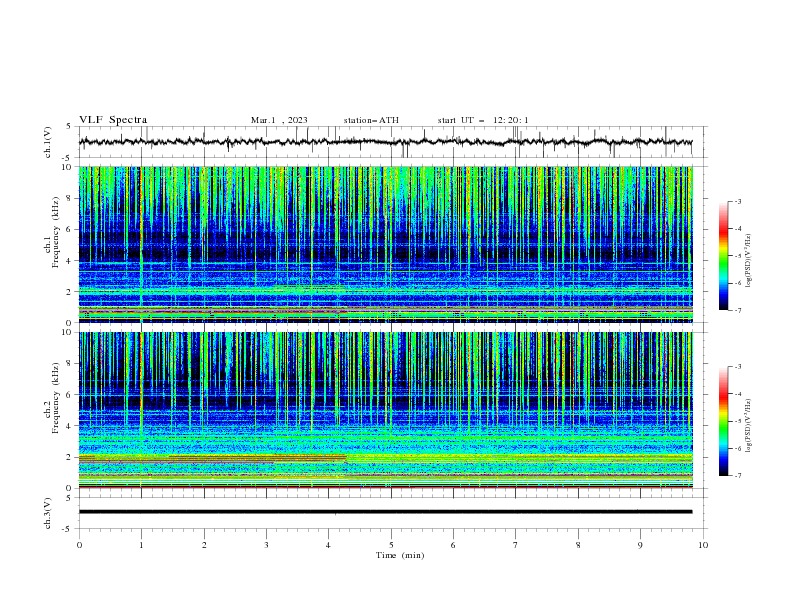Click the ch.2 colorbar 'log(PSD)(V²/Hz)' label
The height and width of the screenshot is (612, 792).
[x=748, y=426]
